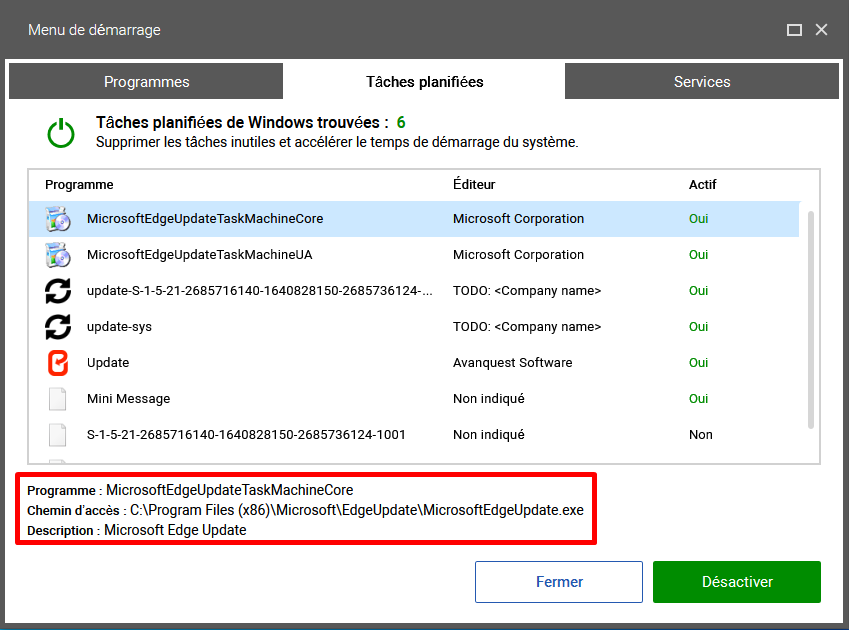Click MicrosoftEdgeUpdateTaskMachineCore installer icon
The height and width of the screenshot is (630, 849).
pyautogui.click(x=58, y=219)
